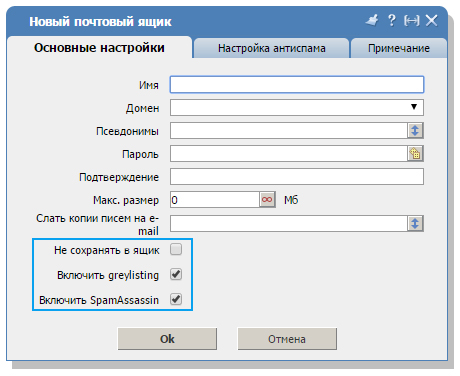Open the Примечание tab
This screenshot has width=460, height=376.
399,48
